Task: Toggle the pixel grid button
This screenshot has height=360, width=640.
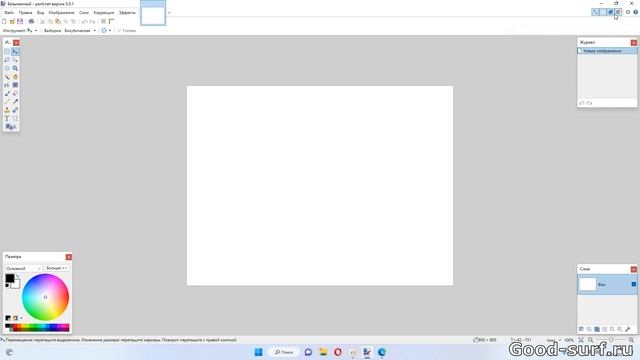Action: pyautogui.click(x=104, y=21)
